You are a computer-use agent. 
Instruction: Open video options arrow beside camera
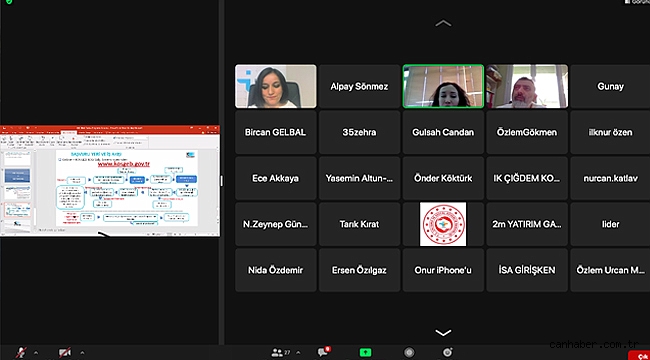tap(82, 353)
